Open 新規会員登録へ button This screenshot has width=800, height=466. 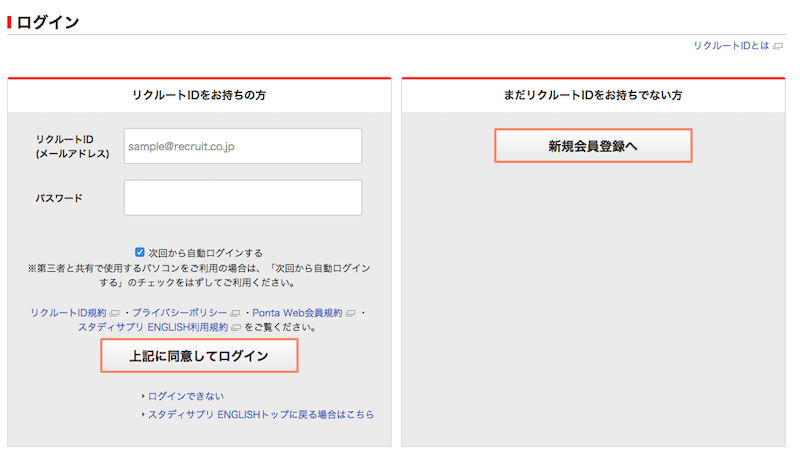coord(593,146)
